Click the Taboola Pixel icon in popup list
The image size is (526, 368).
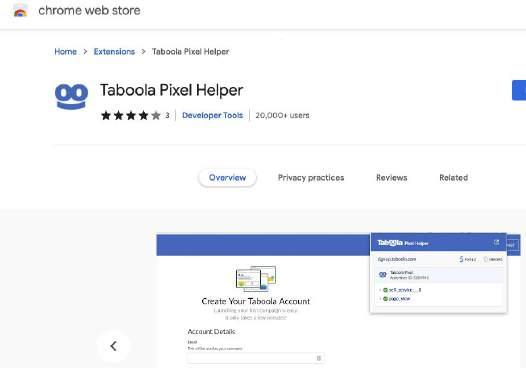coord(382,275)
